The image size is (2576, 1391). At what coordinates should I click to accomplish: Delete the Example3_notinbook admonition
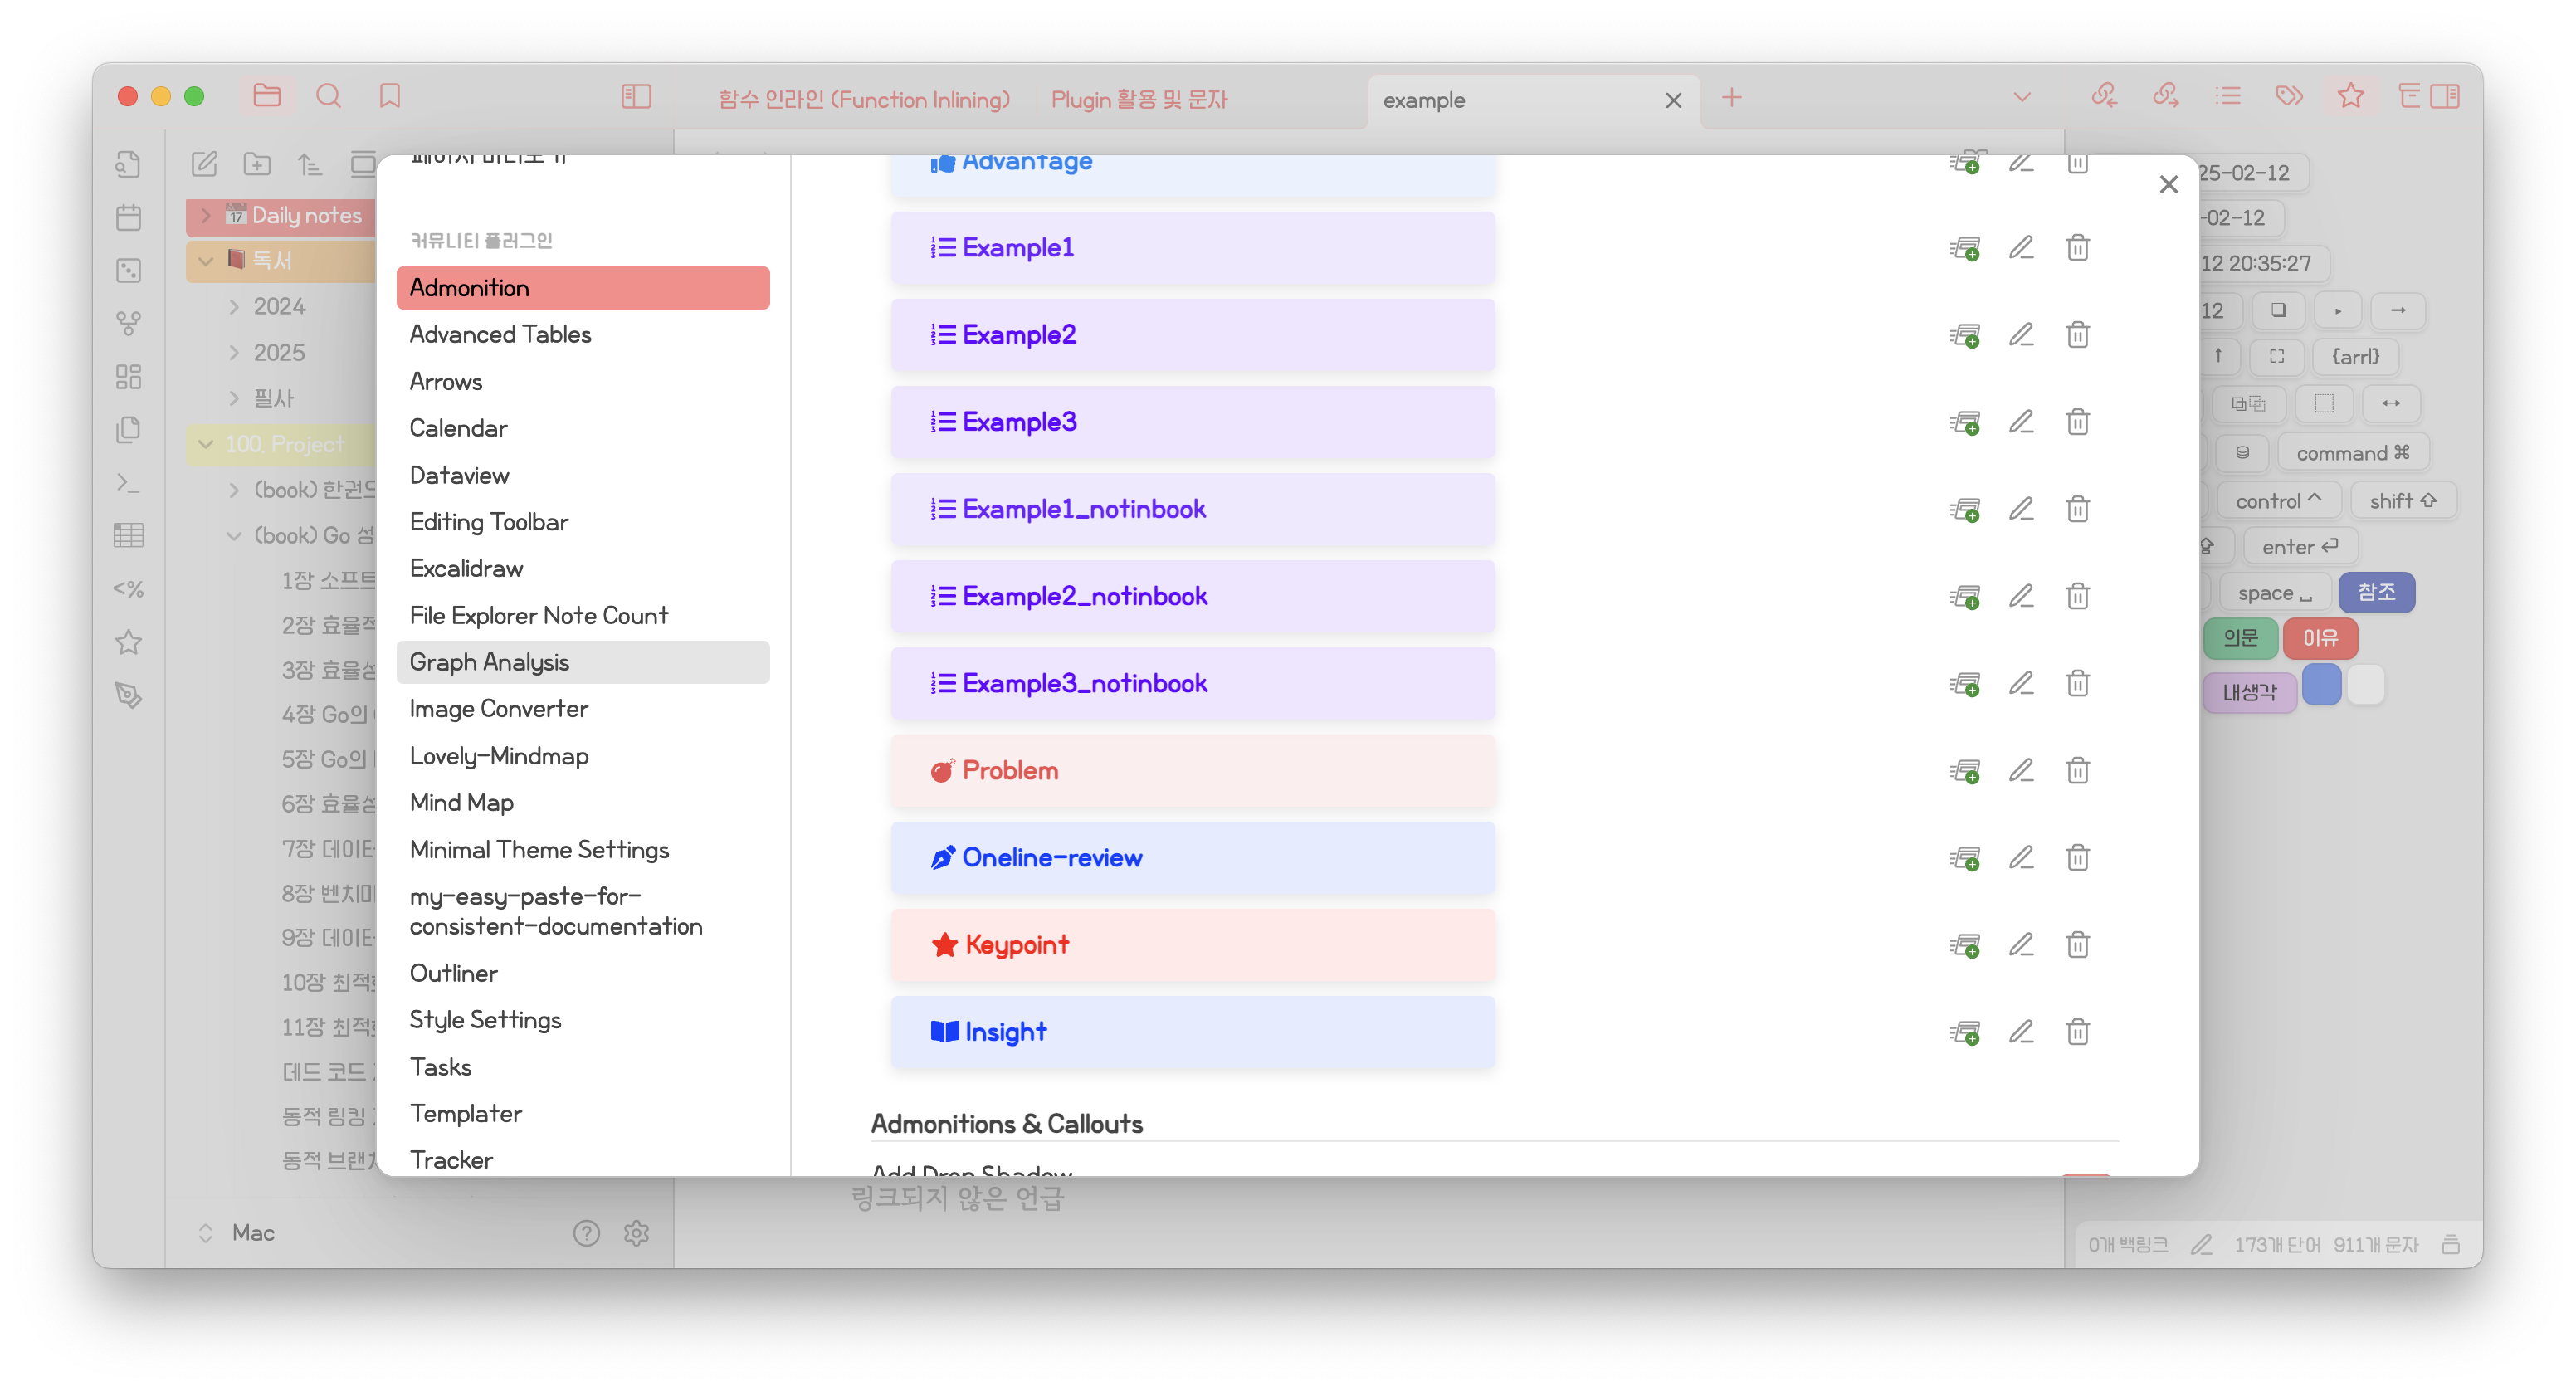pyautogui.click(x=2078, y=683)
